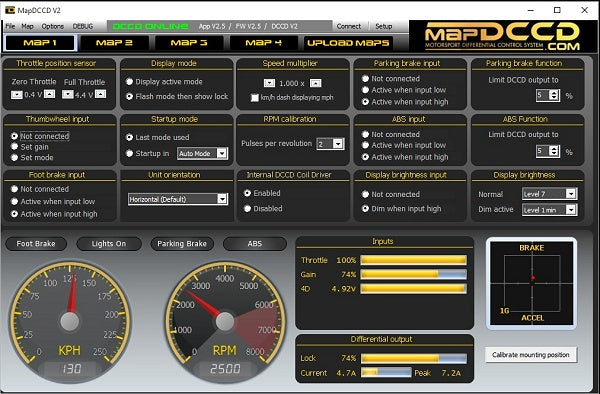Open Normal brightness Level 7 dropdown
The width and height of the screenshot is (600, 394).
coord(549,194)
